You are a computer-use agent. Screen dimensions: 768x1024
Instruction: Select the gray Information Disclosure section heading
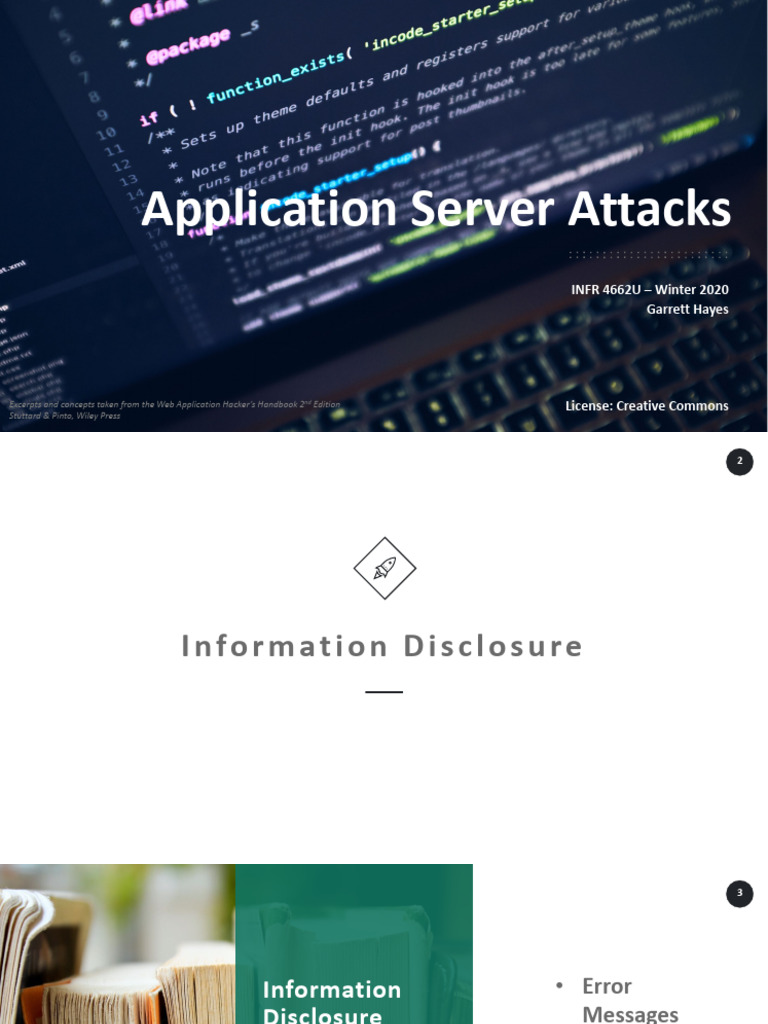[x=382, y=646]
